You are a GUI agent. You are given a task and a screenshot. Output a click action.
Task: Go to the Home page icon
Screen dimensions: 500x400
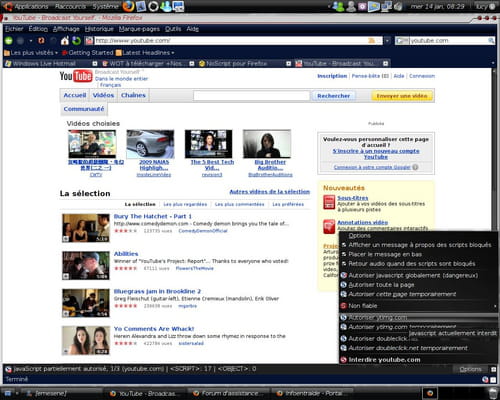65,41
